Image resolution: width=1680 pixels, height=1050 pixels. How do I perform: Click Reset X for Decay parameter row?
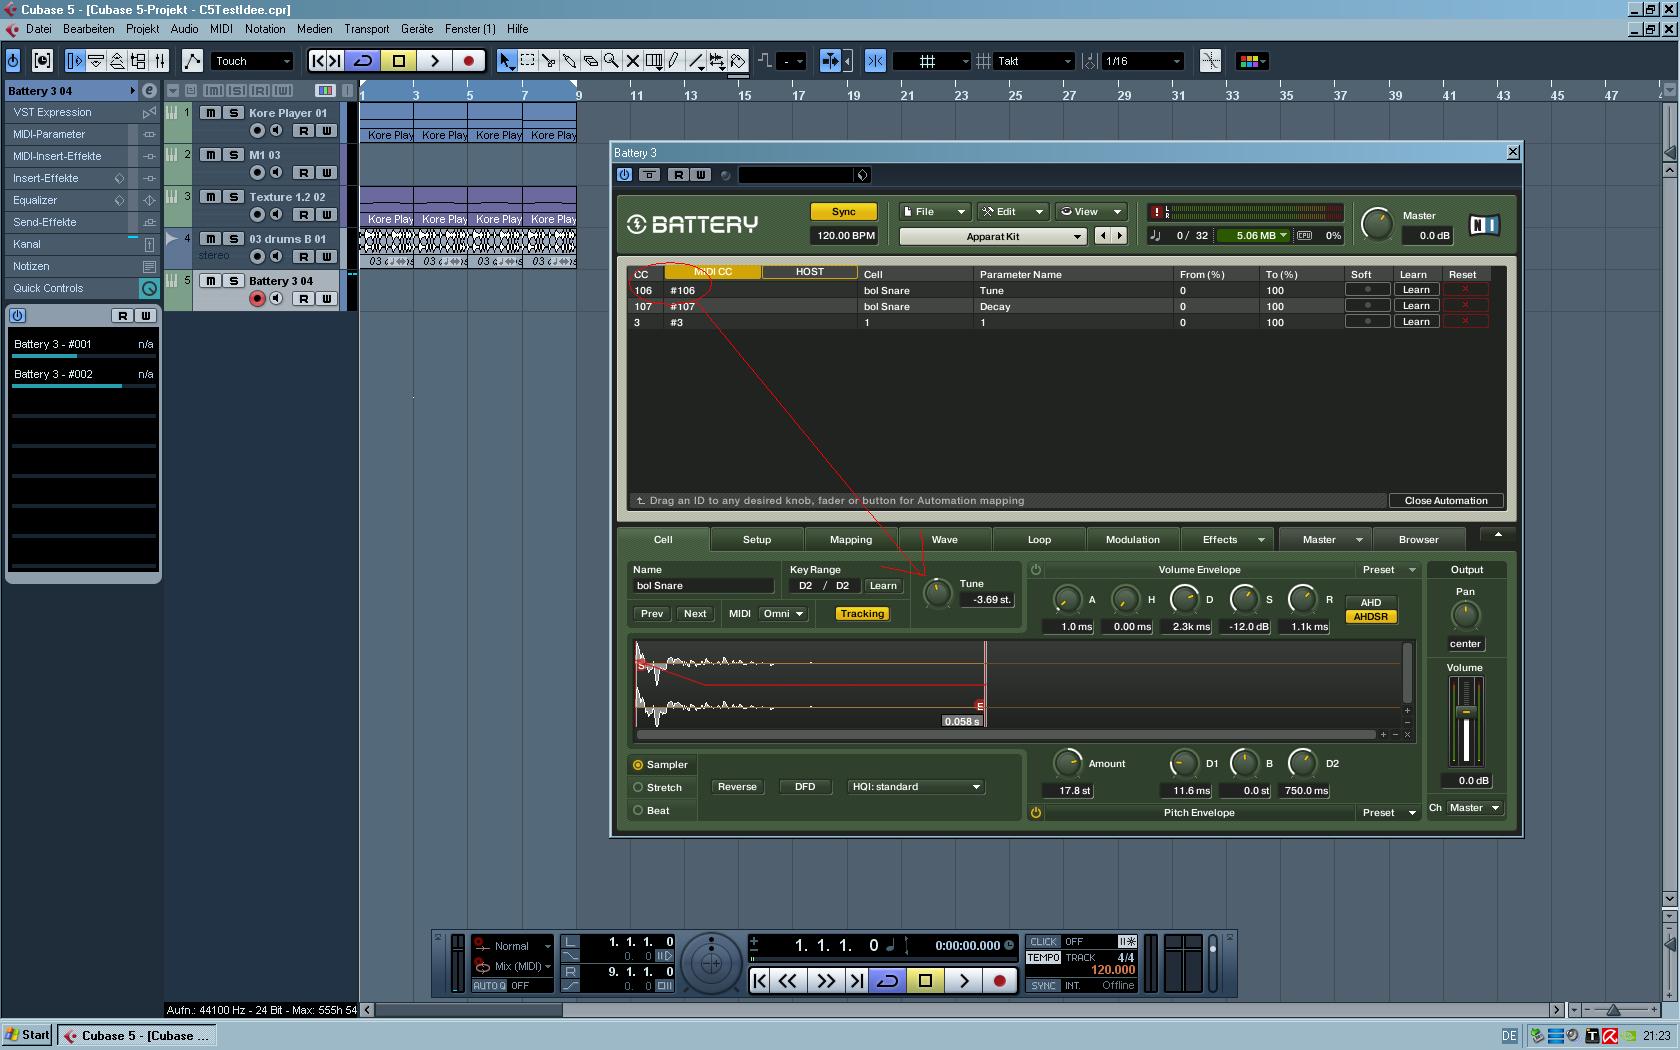tap(1465, 306)
